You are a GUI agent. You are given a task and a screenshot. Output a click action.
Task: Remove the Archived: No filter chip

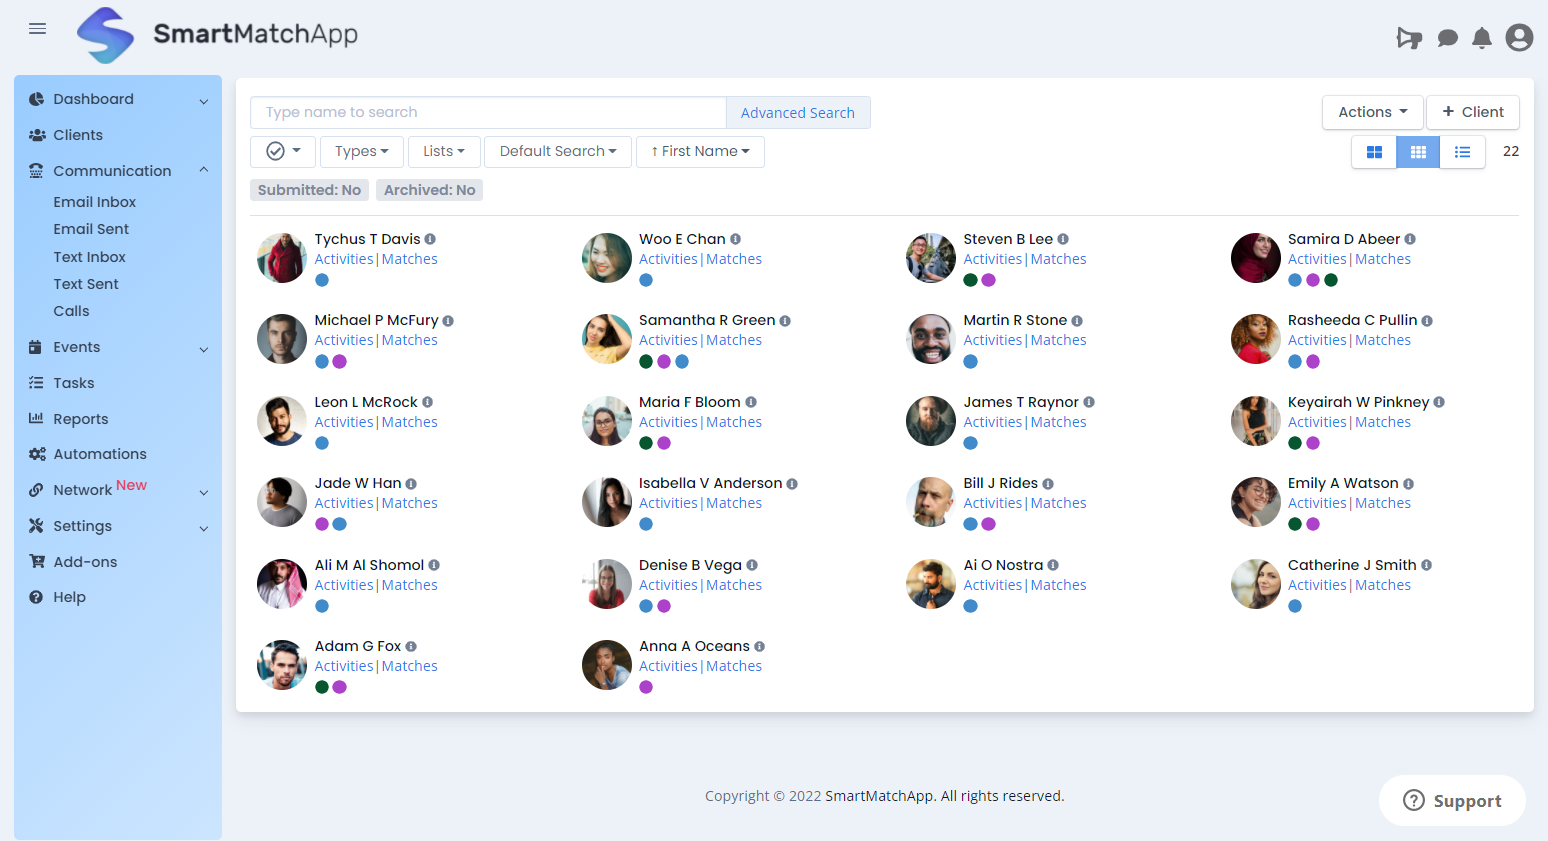pos(429,189)
